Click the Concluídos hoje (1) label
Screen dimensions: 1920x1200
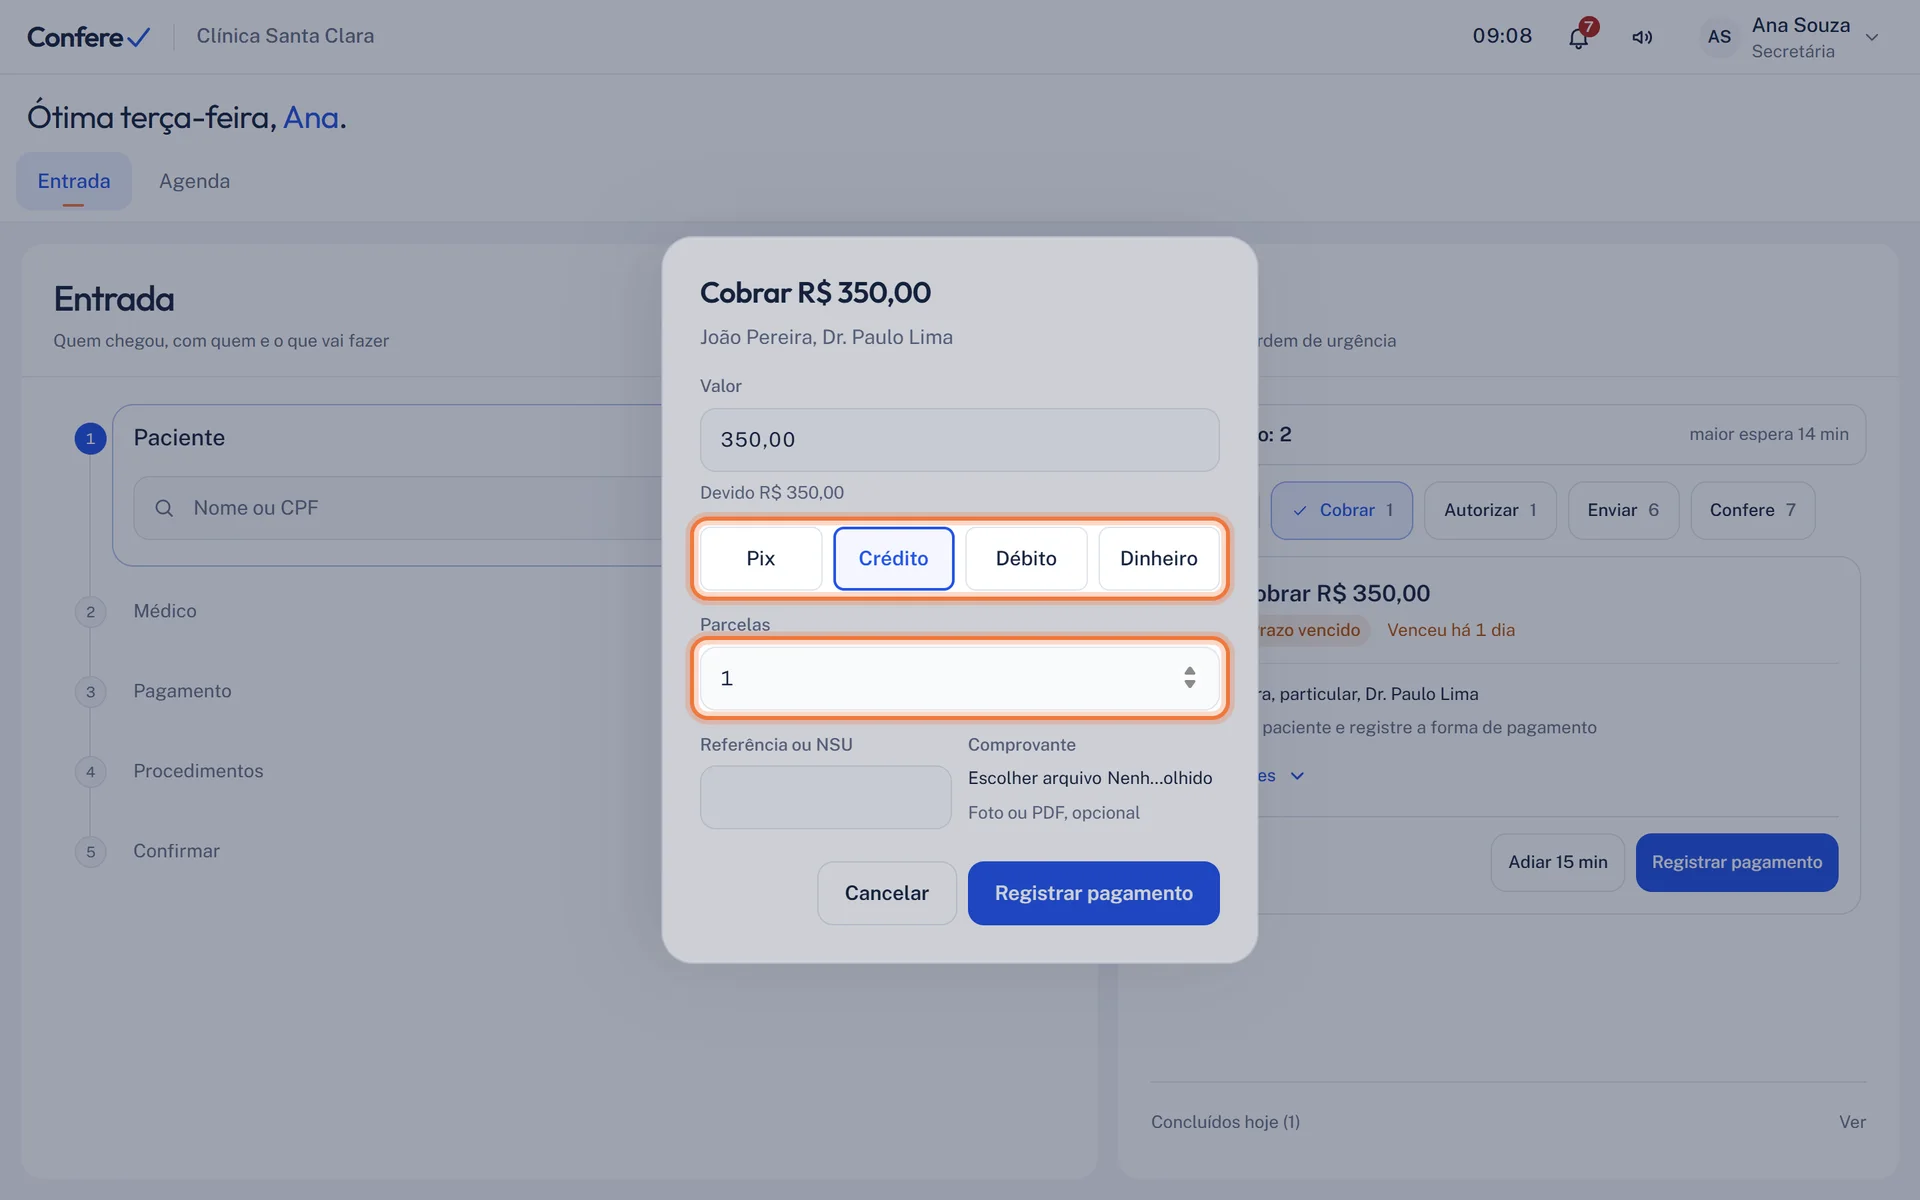(x=1225, y=1122)
